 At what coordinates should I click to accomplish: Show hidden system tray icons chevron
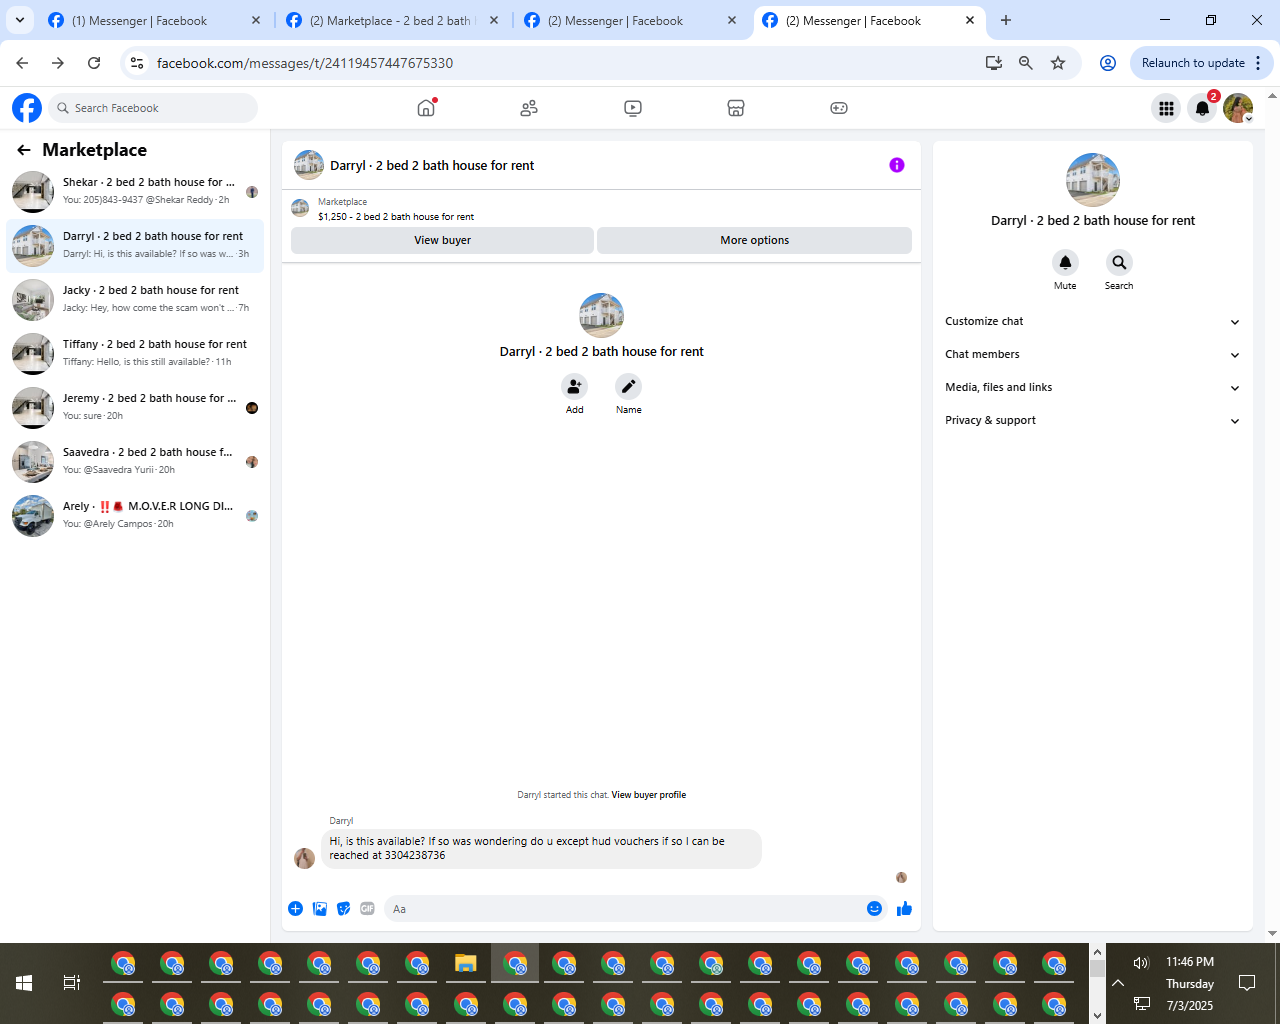pyautogui.click(x=1118, y=983)
